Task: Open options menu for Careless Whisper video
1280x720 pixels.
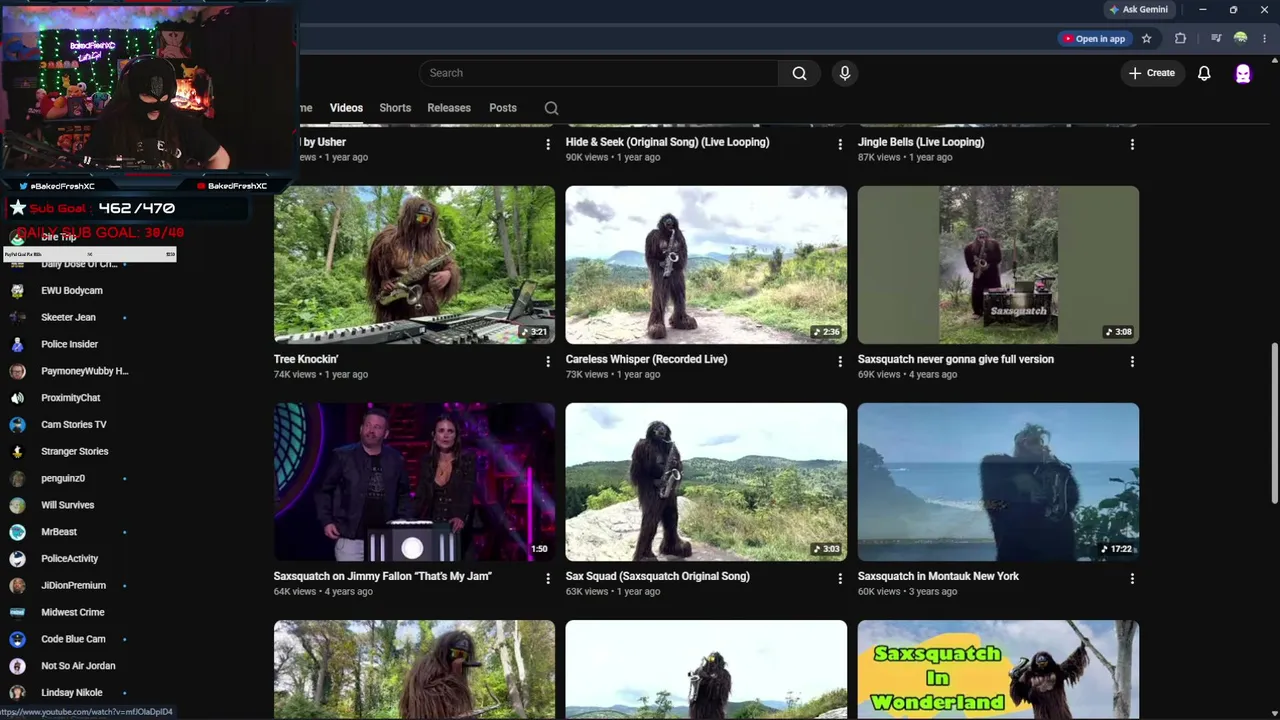Action: (840, 361)
